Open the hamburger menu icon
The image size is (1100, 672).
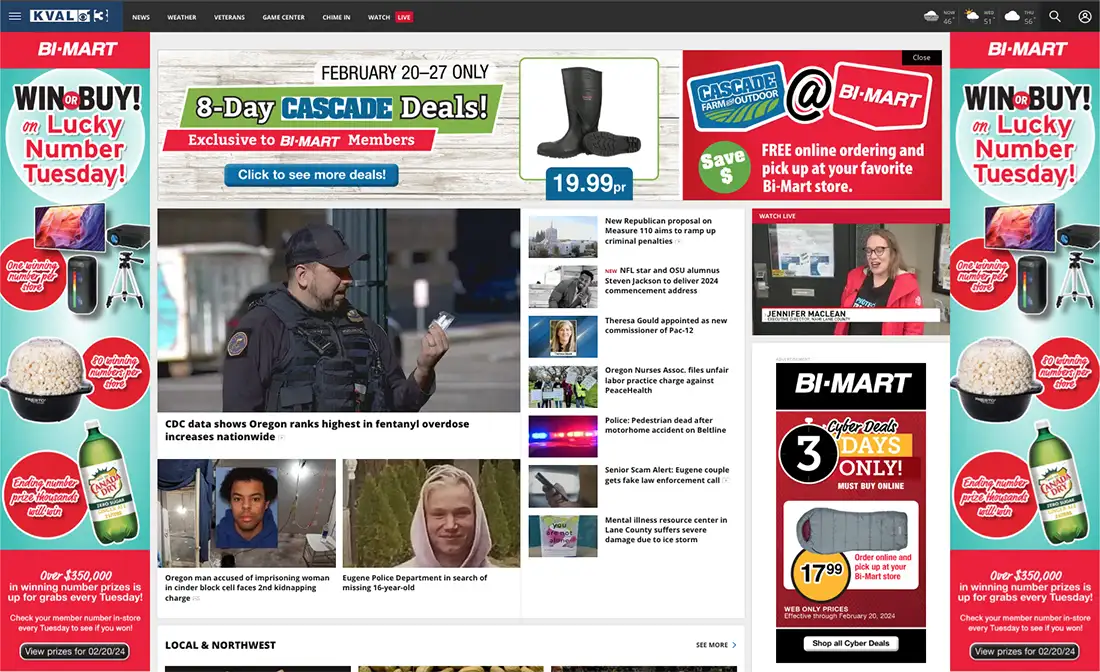15,16
